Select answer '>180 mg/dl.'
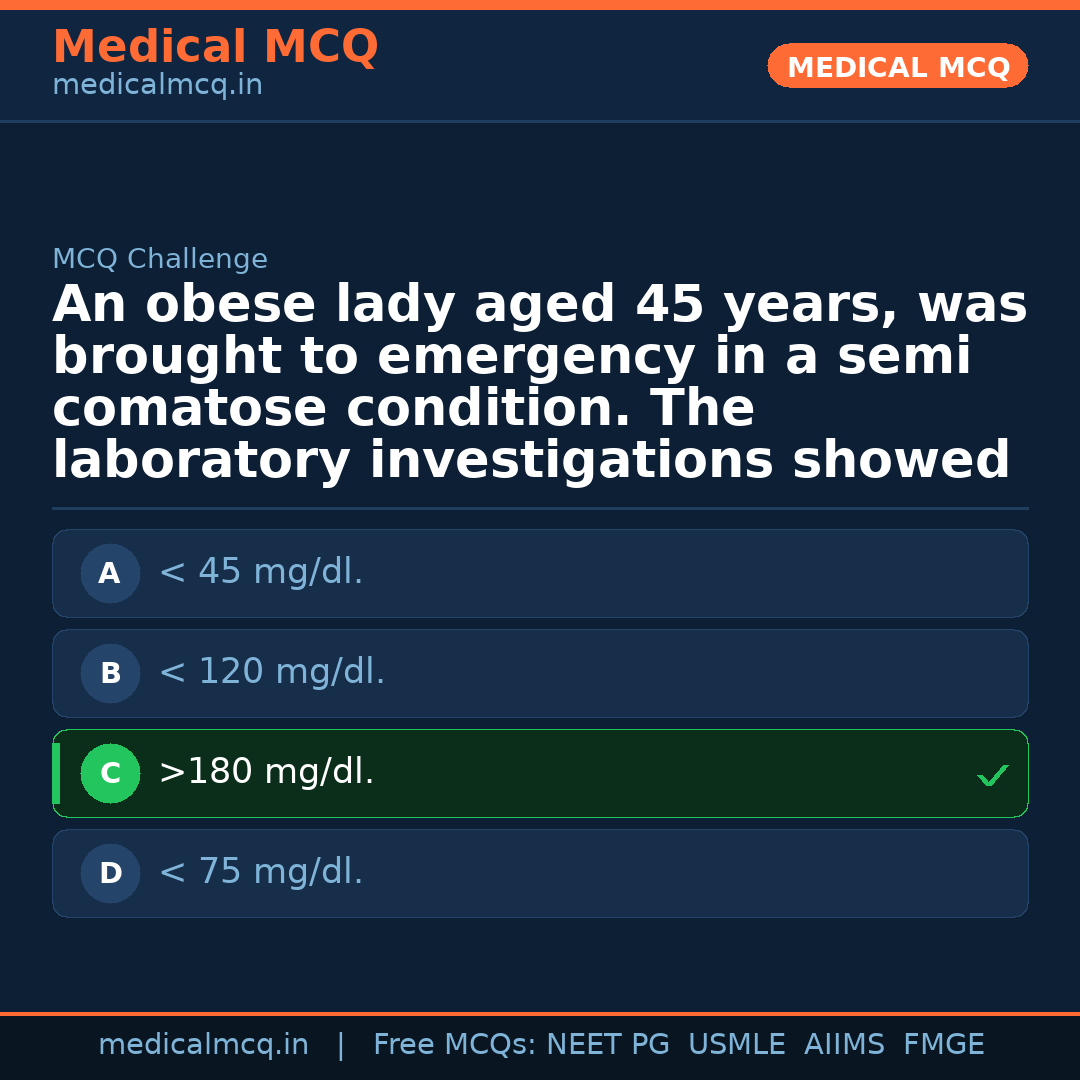The image size is (1080, 1080). pyautogui.click(x=266, y=773)
